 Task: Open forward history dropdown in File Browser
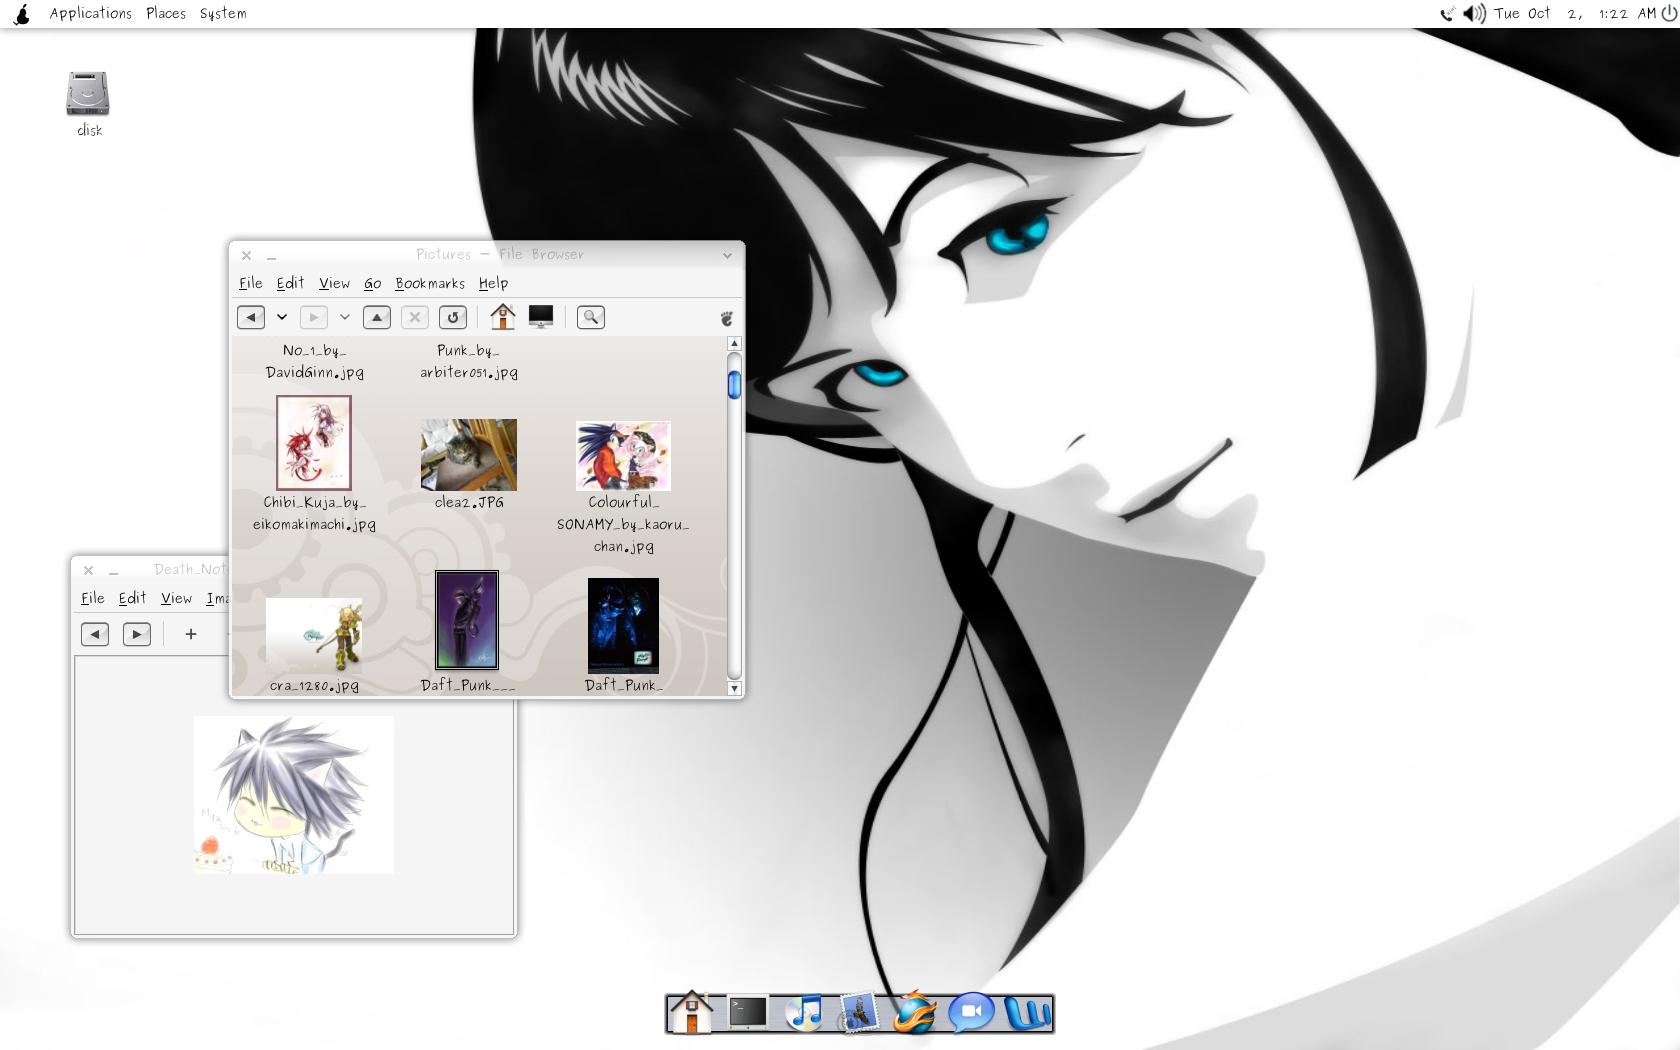pyautogui.click(x=344, y=317)
